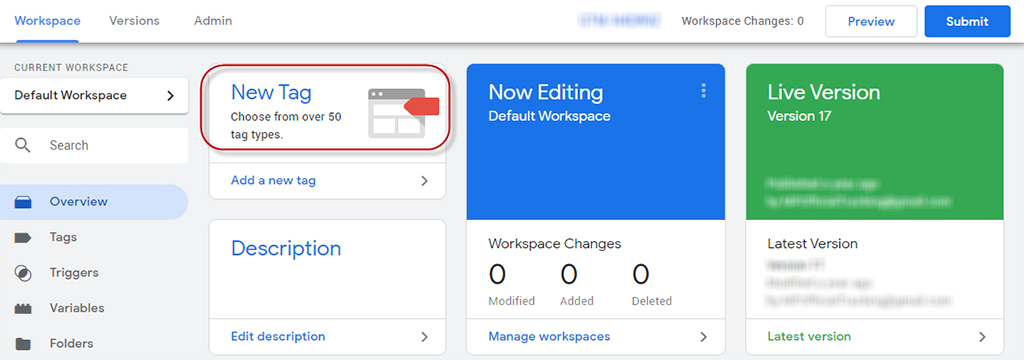Click the Triggers circle icon
Image resolution: width=1024 pixels, height=360 pixels.
pyautogui.click(x=23, y=273)
